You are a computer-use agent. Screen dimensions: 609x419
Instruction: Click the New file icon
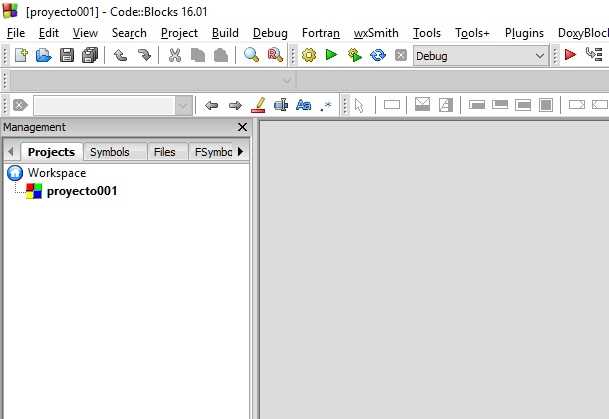[x=21, y=55]
